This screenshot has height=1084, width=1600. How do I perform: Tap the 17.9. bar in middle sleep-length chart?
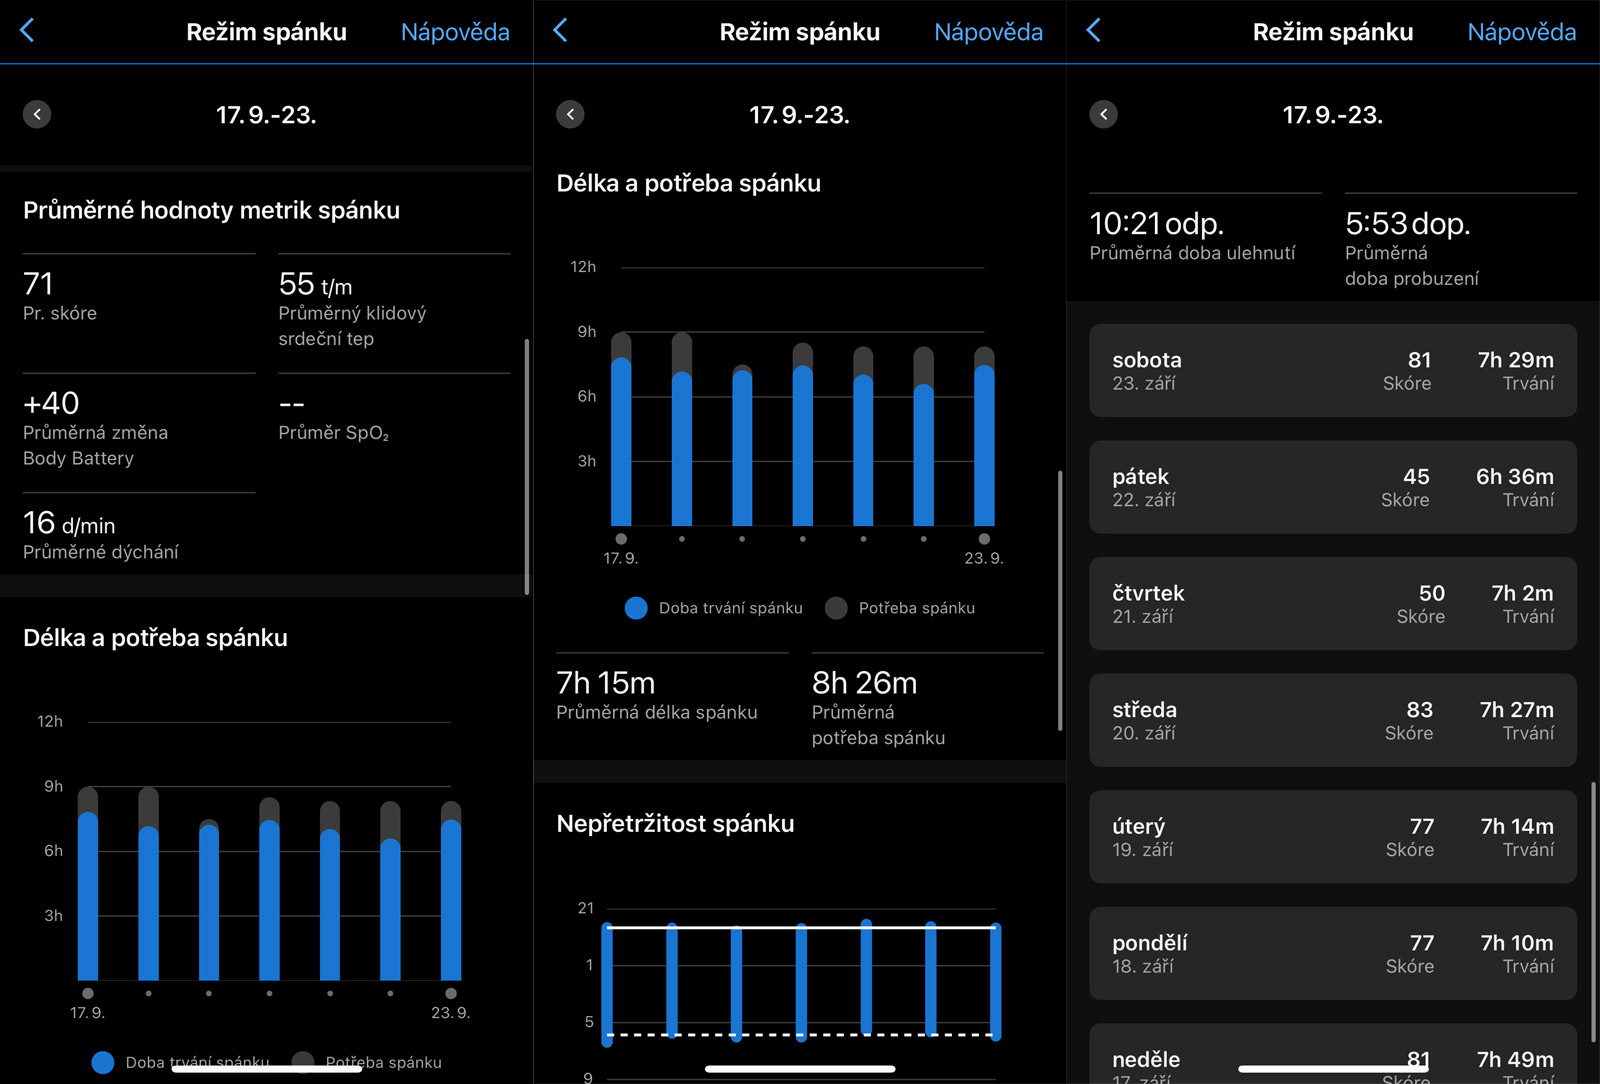click(x=621, y=440)
